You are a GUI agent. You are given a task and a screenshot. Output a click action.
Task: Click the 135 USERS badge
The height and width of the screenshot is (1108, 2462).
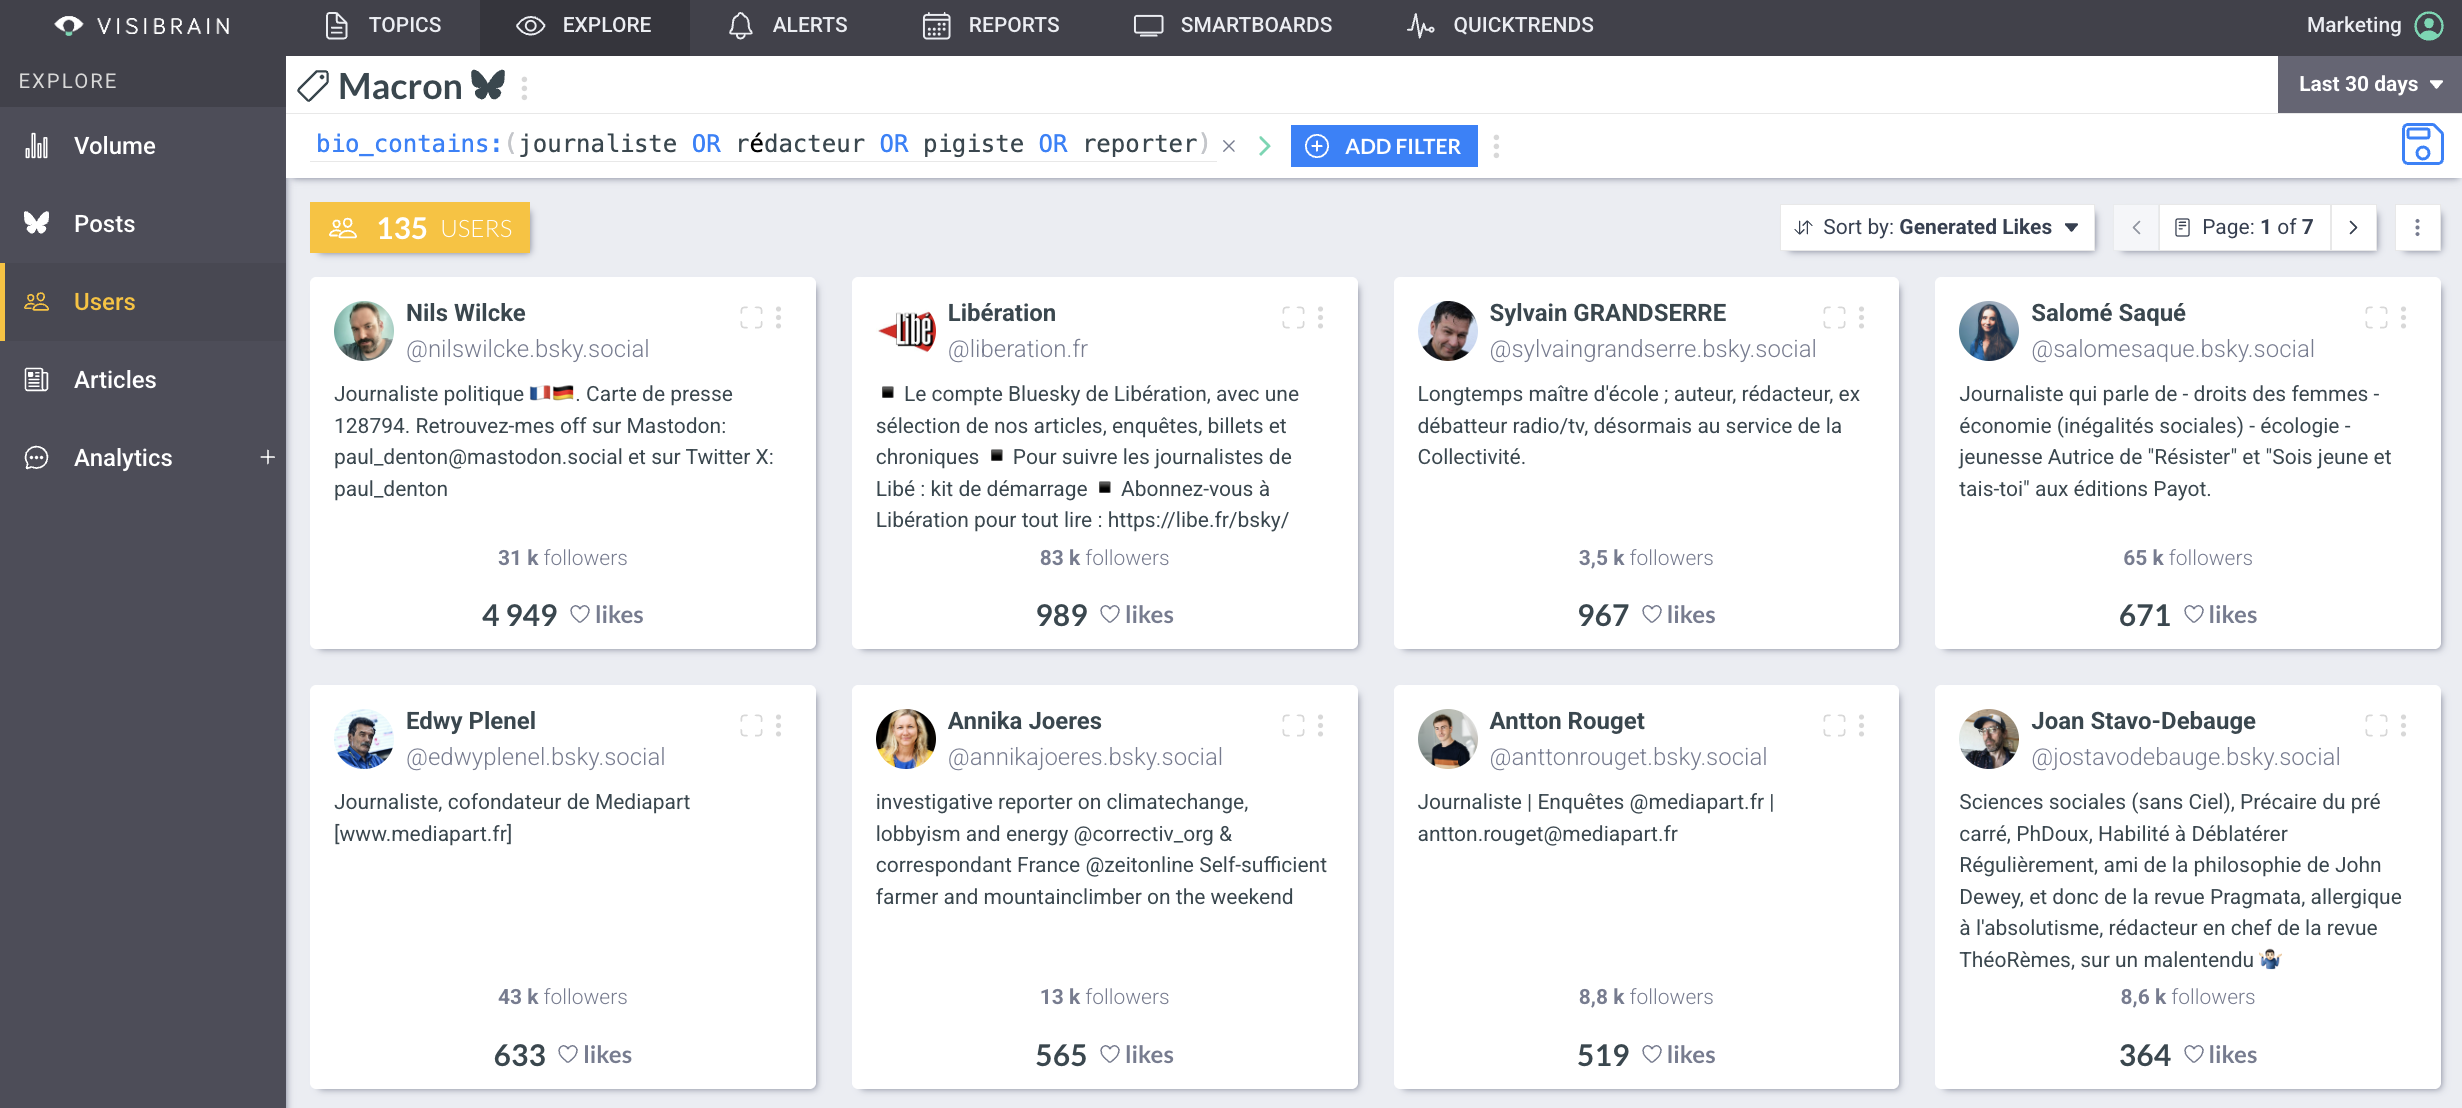coord(419,228)
